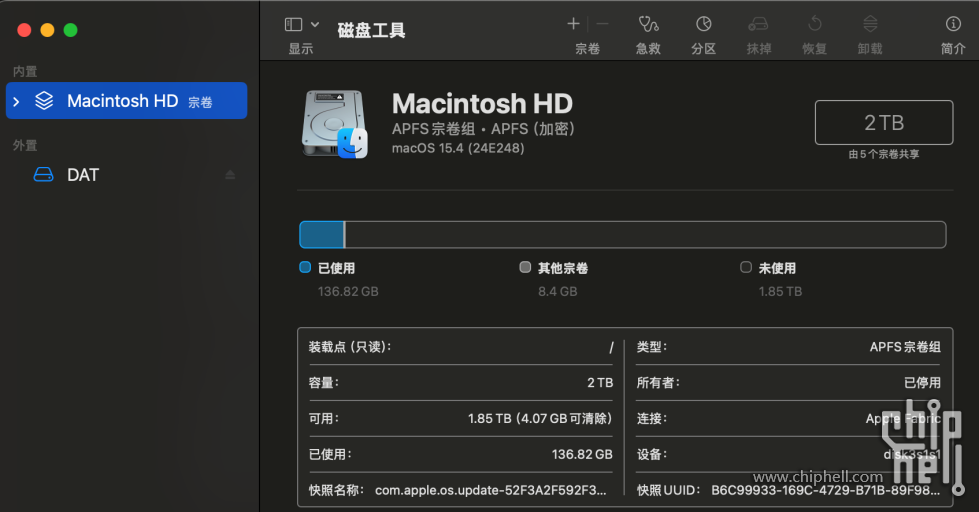Click the 所有者 已停用 row
The height and width of the screenshot is (512, 979).
[x=789, y=383]
